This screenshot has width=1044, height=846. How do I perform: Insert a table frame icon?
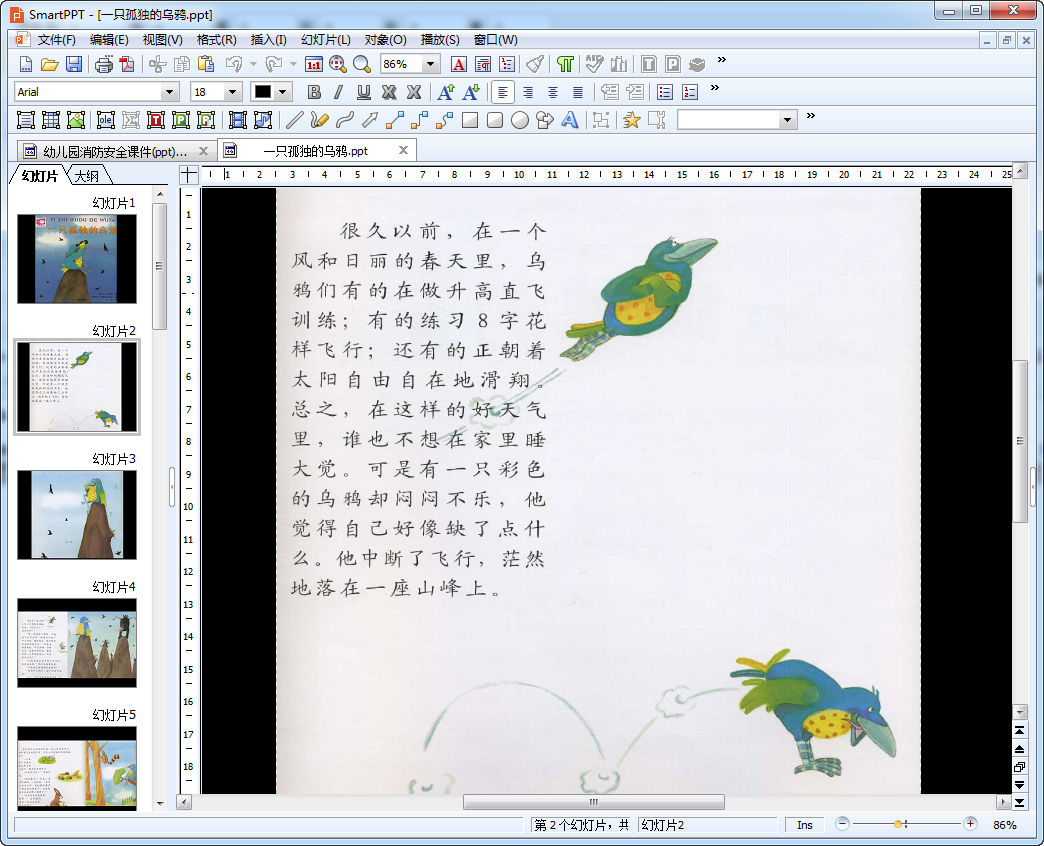click(x=51, y=120)
